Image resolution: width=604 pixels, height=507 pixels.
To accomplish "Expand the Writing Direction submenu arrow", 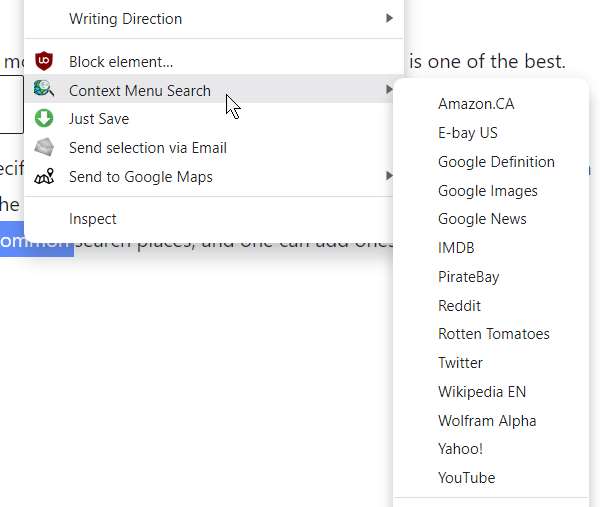I will pyautogui.click(x=388, y=18).
